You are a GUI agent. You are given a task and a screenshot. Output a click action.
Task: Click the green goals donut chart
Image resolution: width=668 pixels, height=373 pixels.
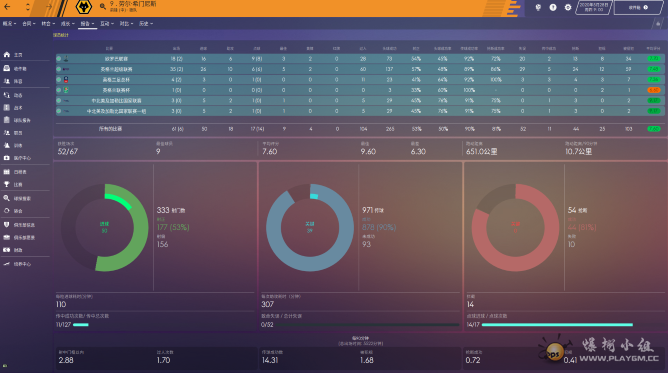[x=104, y=227]
